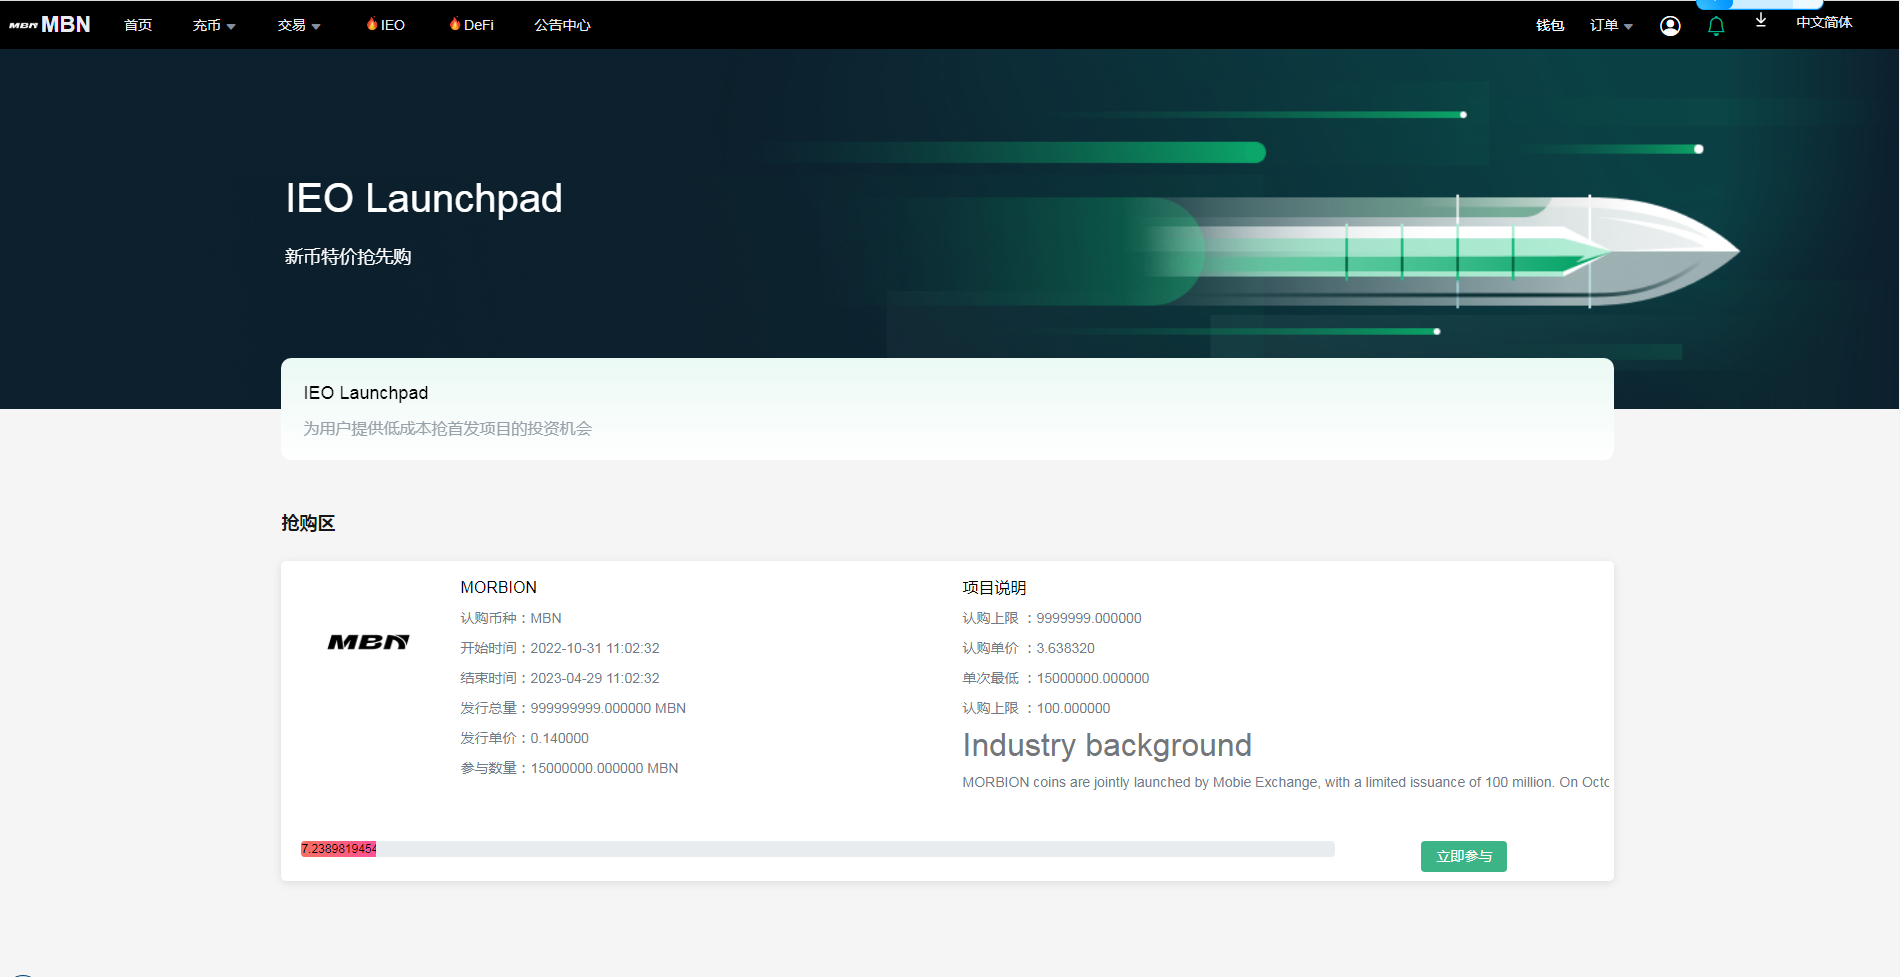Viewport: 1900px width, 977px height.
Task: Click the MBN logo in the navbar
Action: 50,25
